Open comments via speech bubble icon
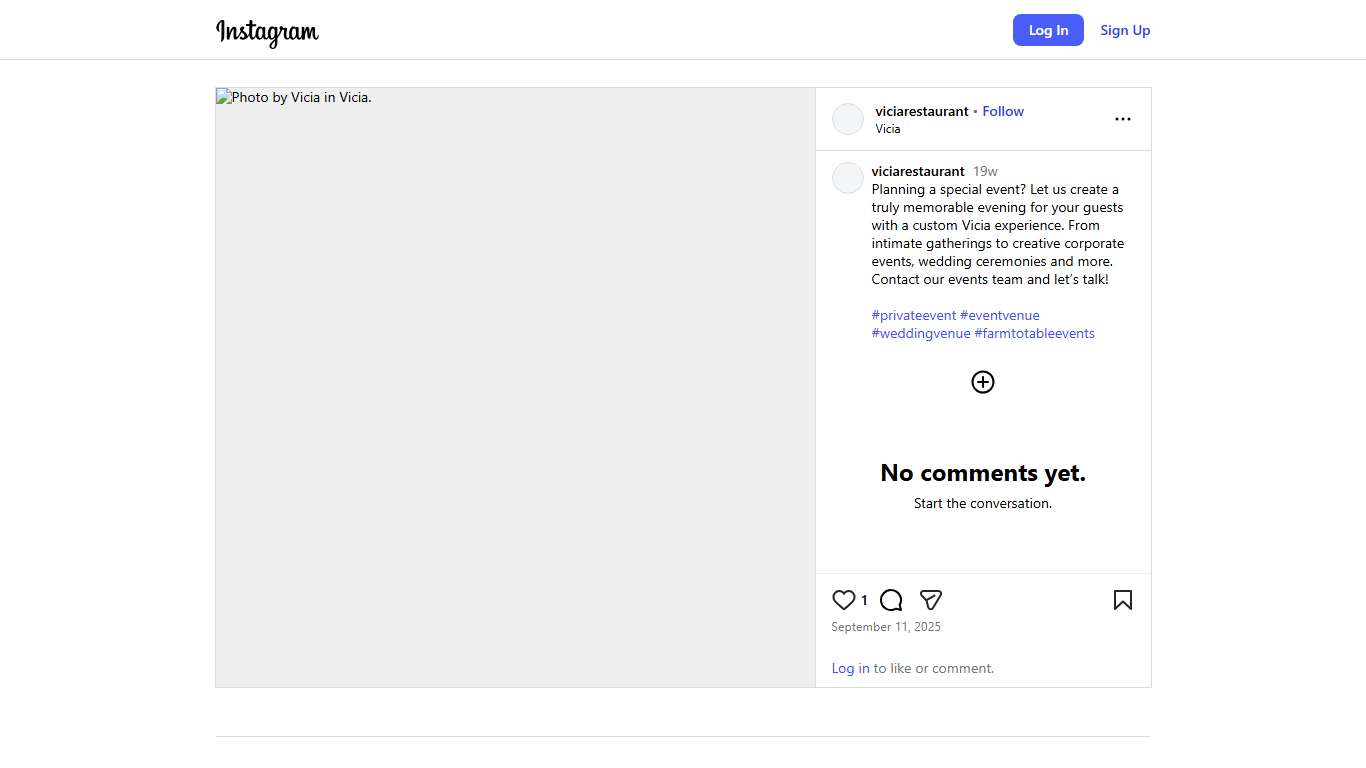Screen dimensions: 1366x768 (x=891, y=600)
